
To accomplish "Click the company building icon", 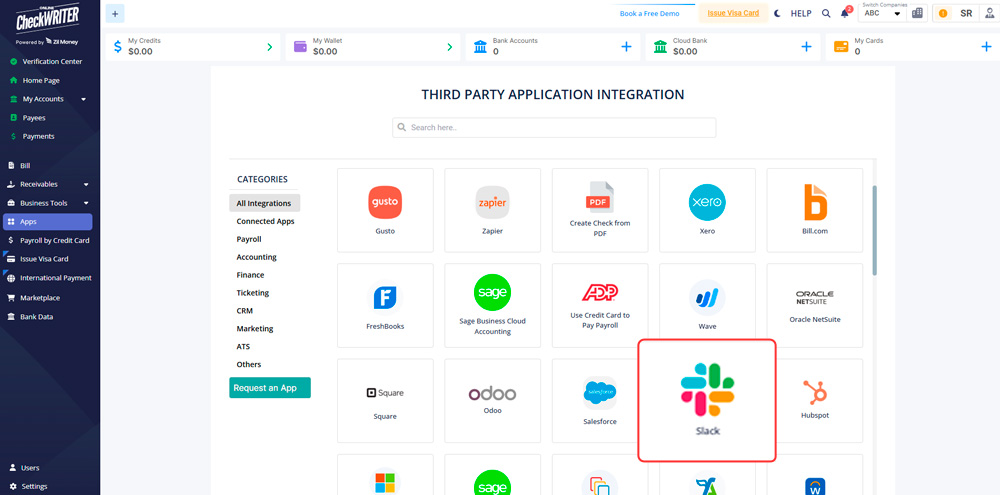I will (918, 13).
